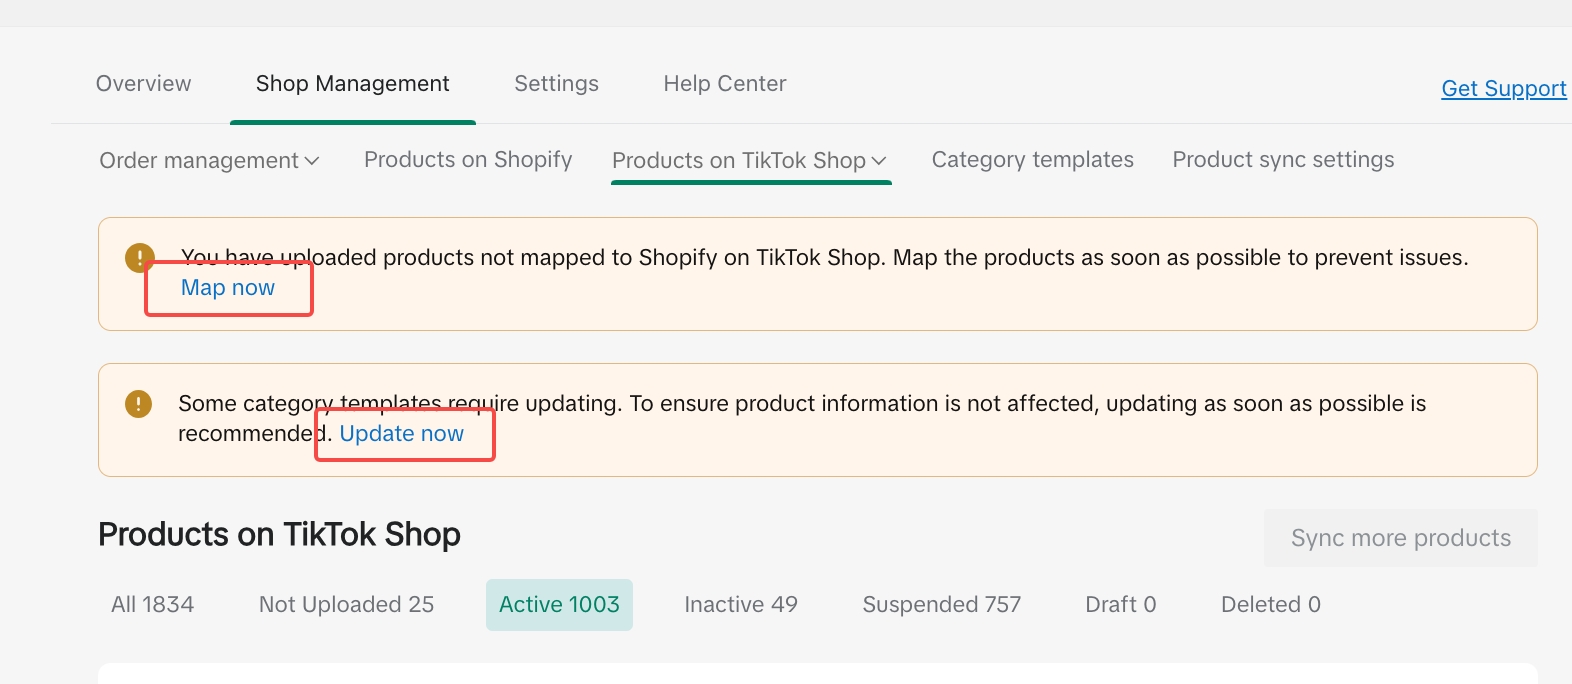
Task: Click the Map now link
Action: (228, 288)
